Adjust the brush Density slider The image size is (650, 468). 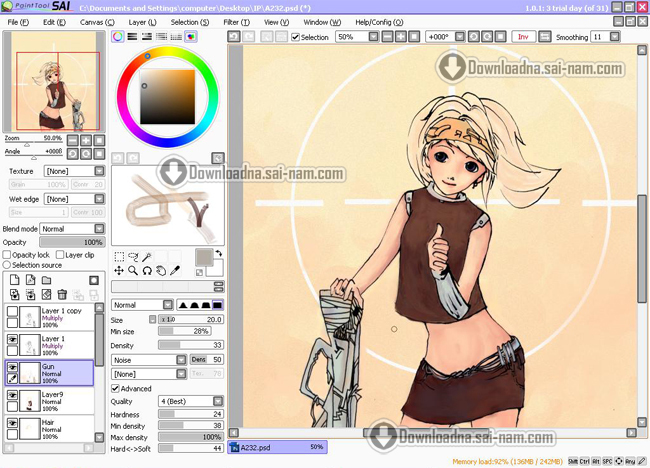pyautogui.click(x=191, y=345)
